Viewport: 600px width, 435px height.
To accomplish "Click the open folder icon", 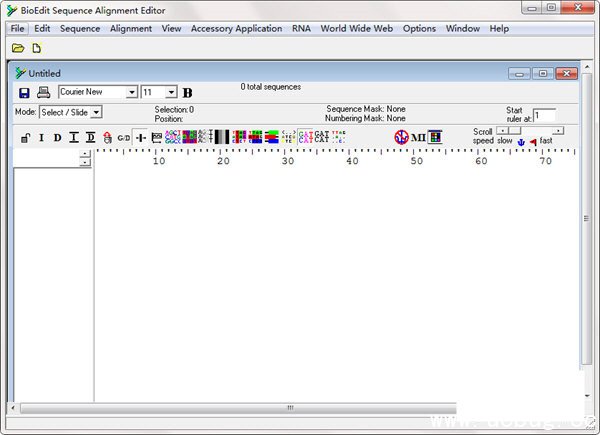I will click(x=18, y=48).
